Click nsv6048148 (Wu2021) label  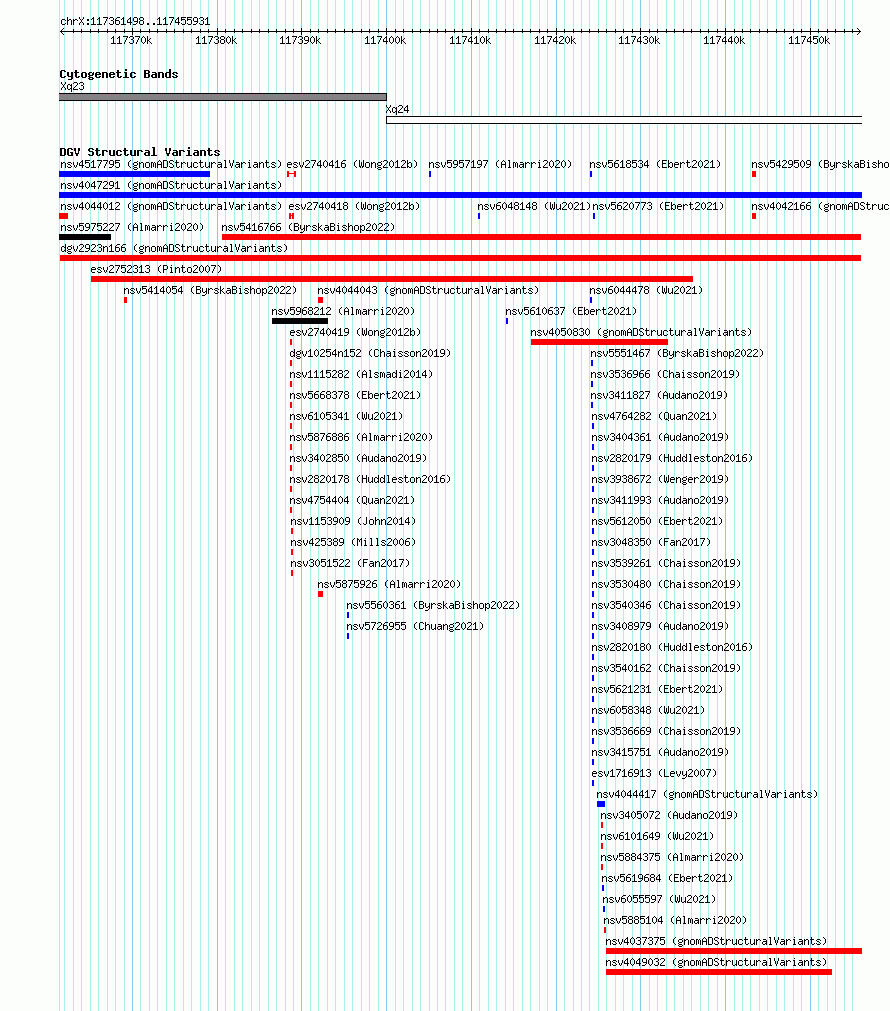(x=534, y=206)
